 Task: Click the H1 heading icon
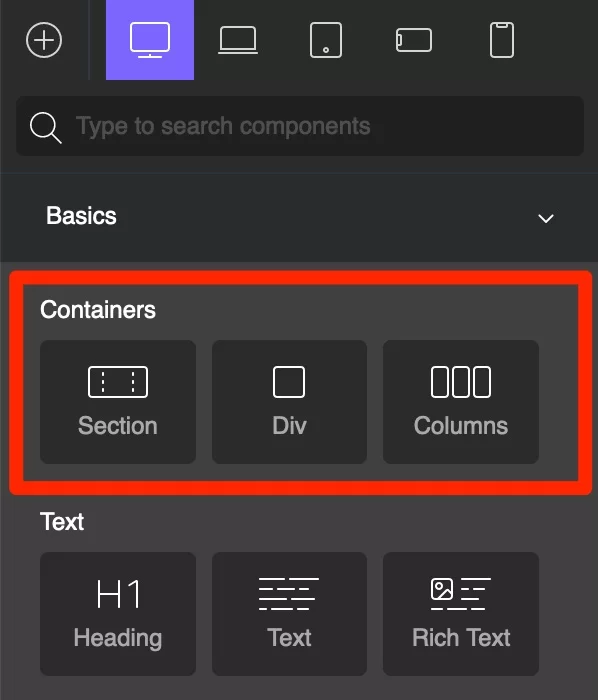tap(119, 594)
